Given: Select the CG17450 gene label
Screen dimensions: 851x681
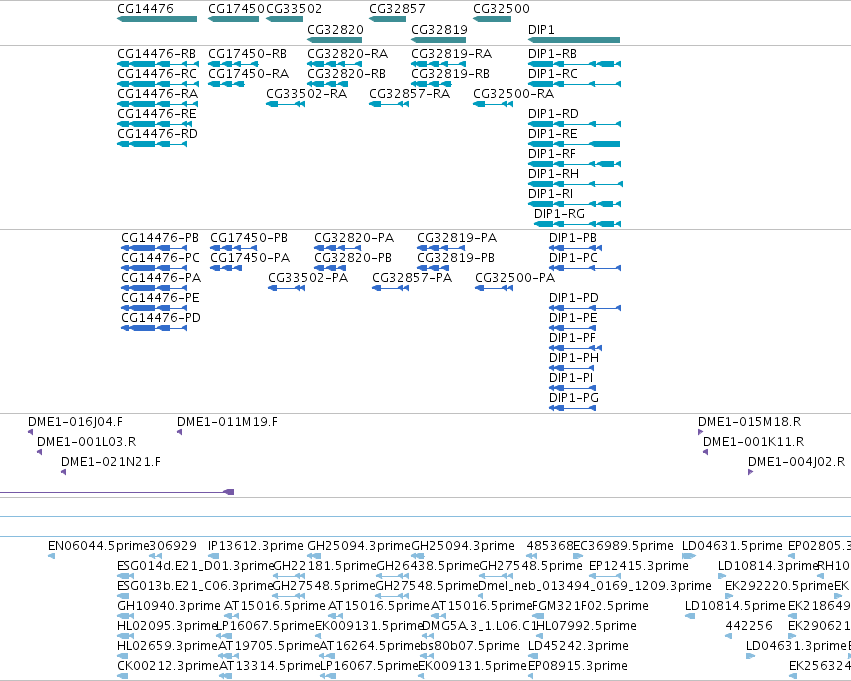Looking at the screenshot, I should [236, 9].
